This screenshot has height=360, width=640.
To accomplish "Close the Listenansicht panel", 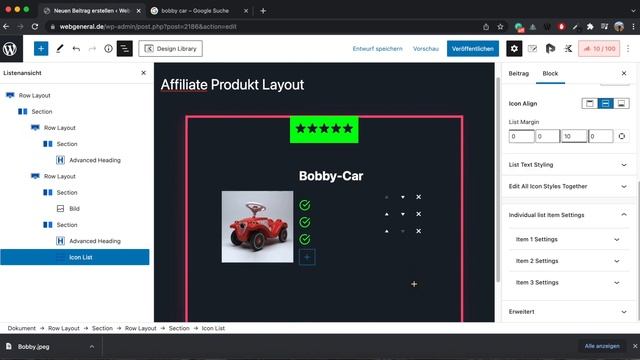I will [x=143, y=73].
